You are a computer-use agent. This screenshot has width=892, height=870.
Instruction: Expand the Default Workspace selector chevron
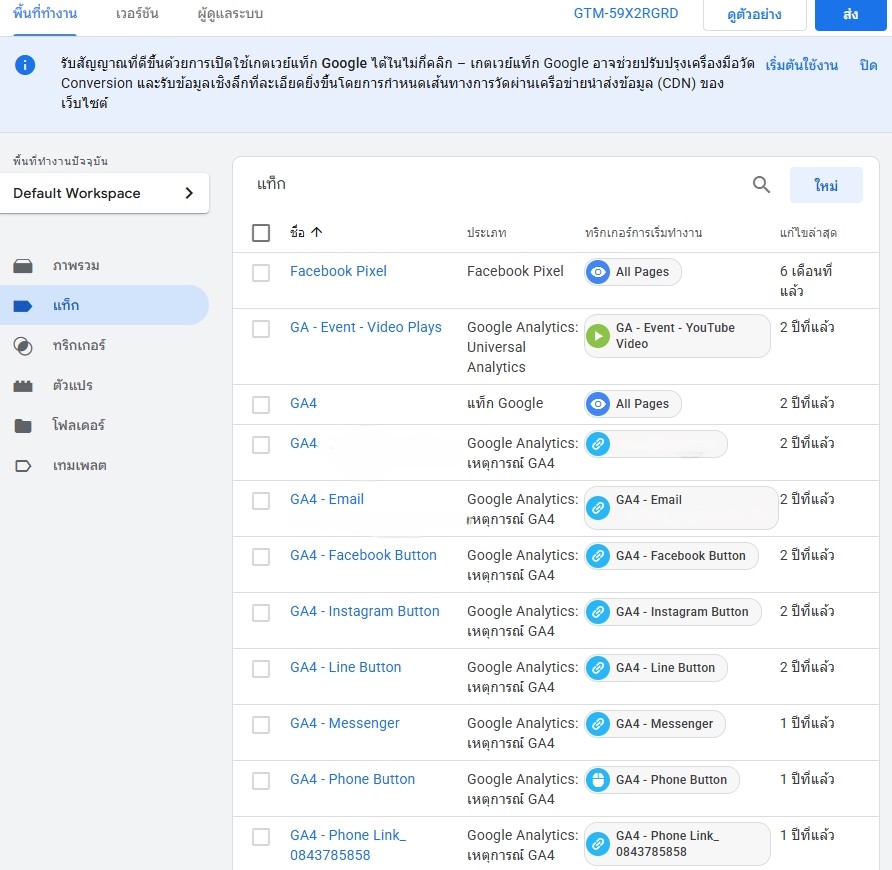pyautogui.click(x=189, y=193)
